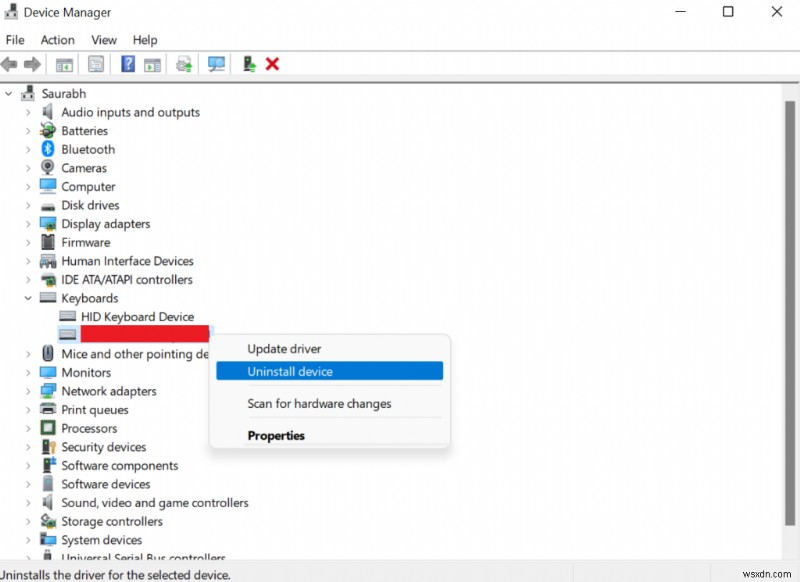Click the Firmware chip icon

tap(48, 242)
